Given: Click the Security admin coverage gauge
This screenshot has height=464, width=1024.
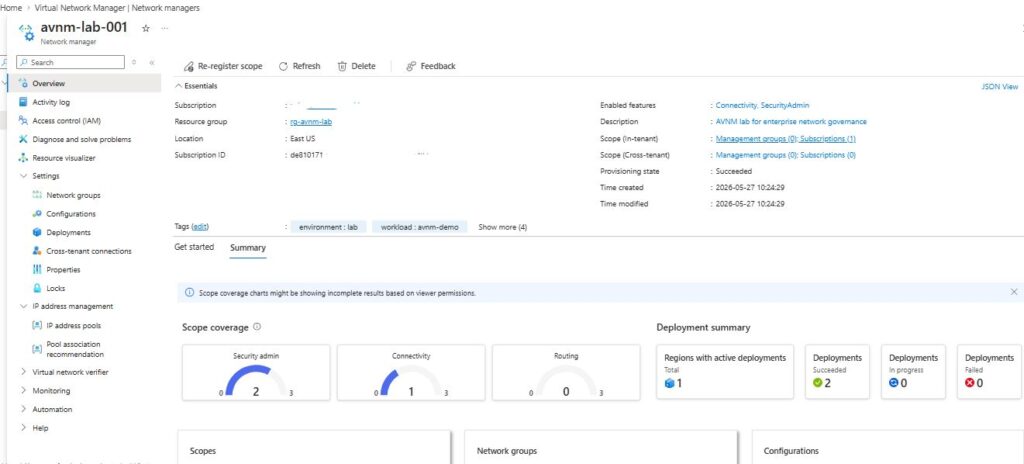Looking at the screenshot, I should pyautogui.click(x=256, y=380).
